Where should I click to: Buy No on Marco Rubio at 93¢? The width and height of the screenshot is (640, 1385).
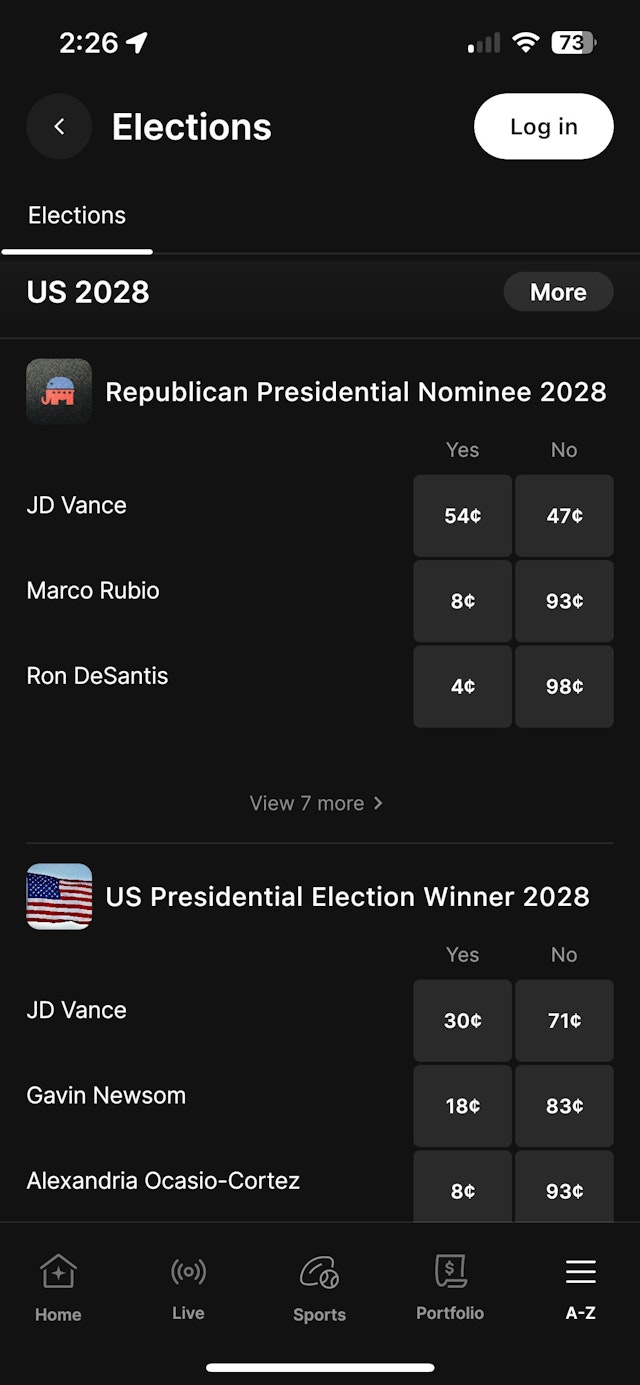pyautogui.click(x=564, y=601)
